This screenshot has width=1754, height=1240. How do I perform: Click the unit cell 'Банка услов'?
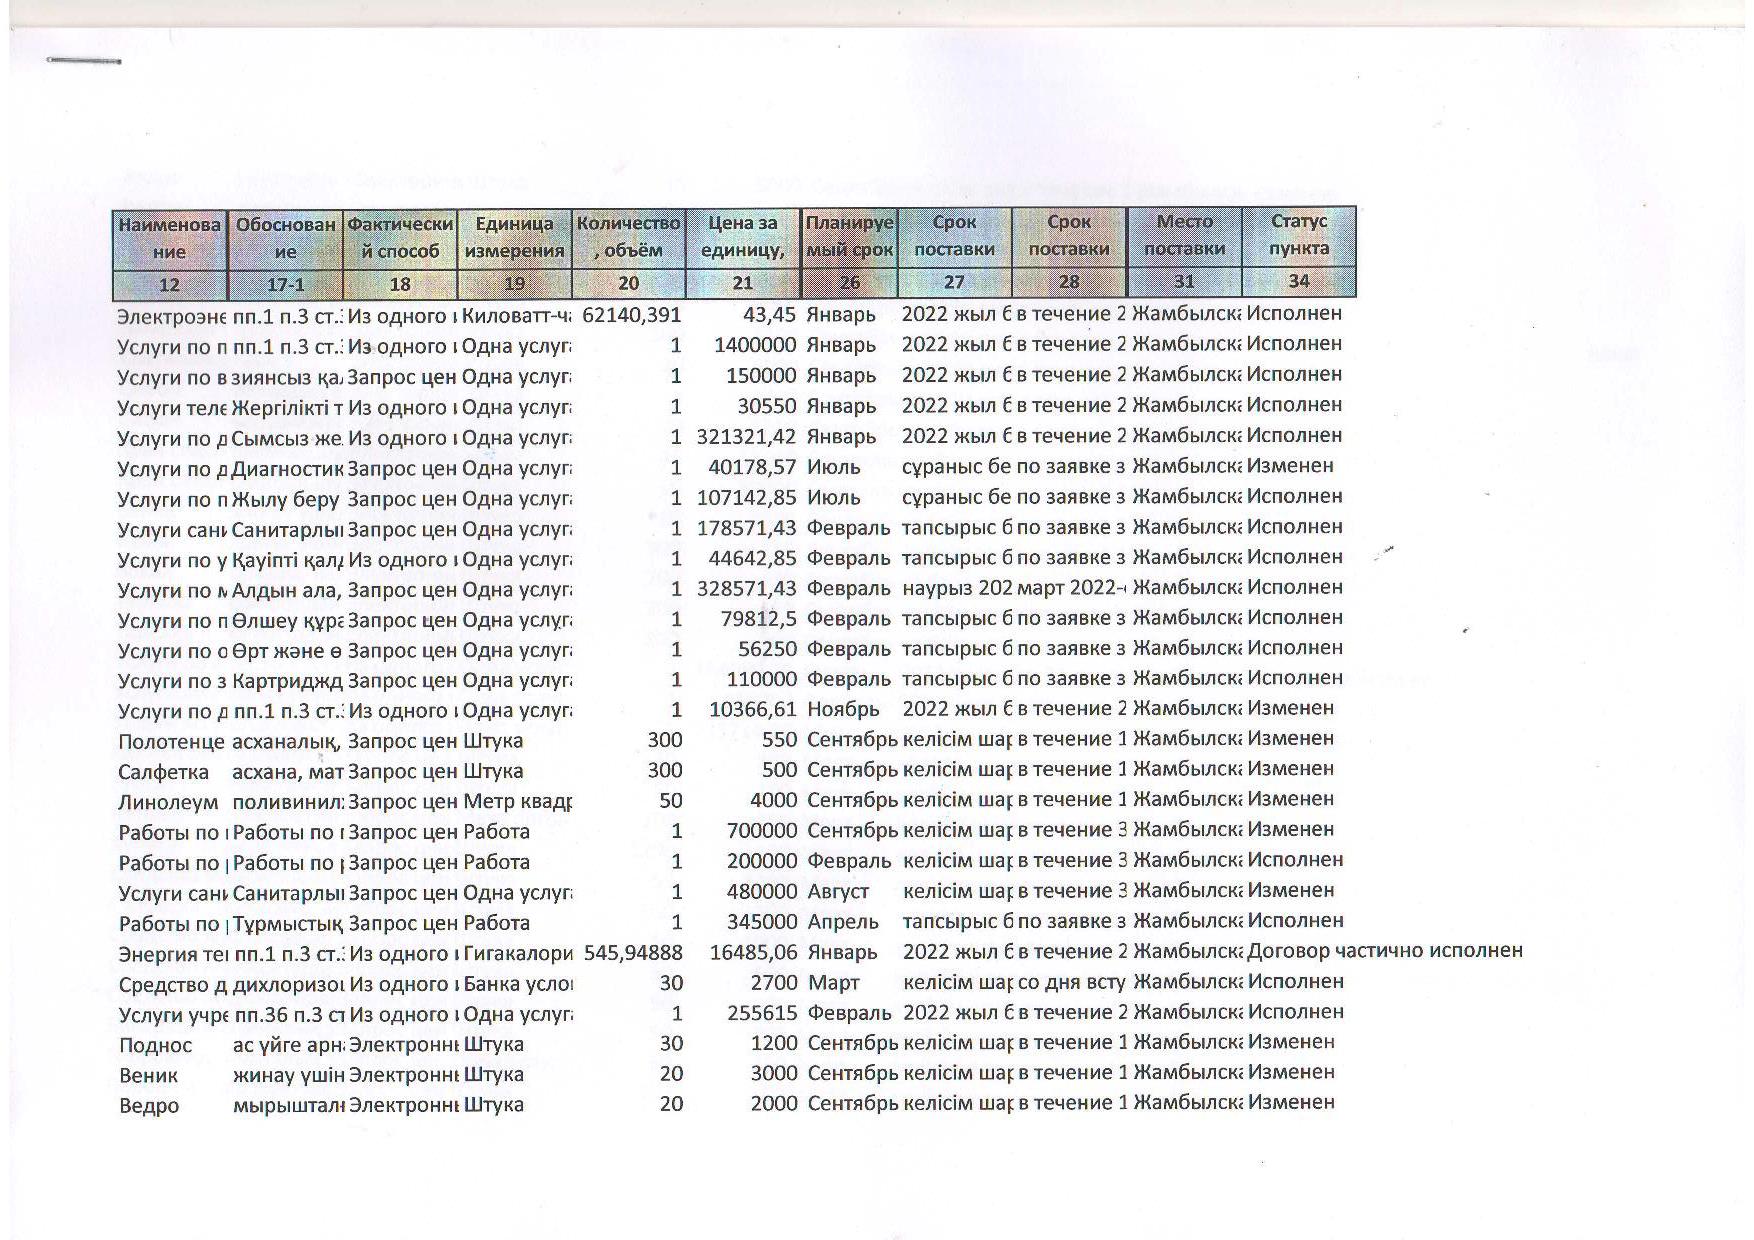click(518, 984)
